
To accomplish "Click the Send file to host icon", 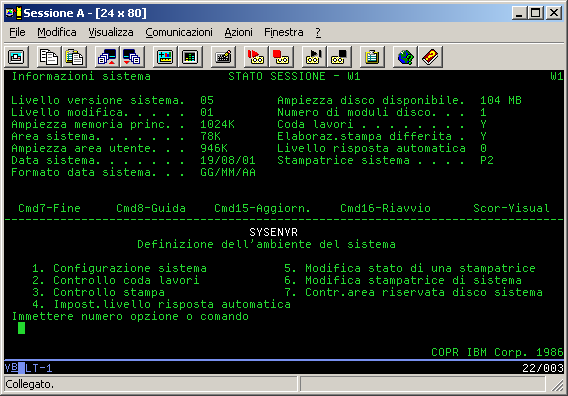I will [107, 57].
